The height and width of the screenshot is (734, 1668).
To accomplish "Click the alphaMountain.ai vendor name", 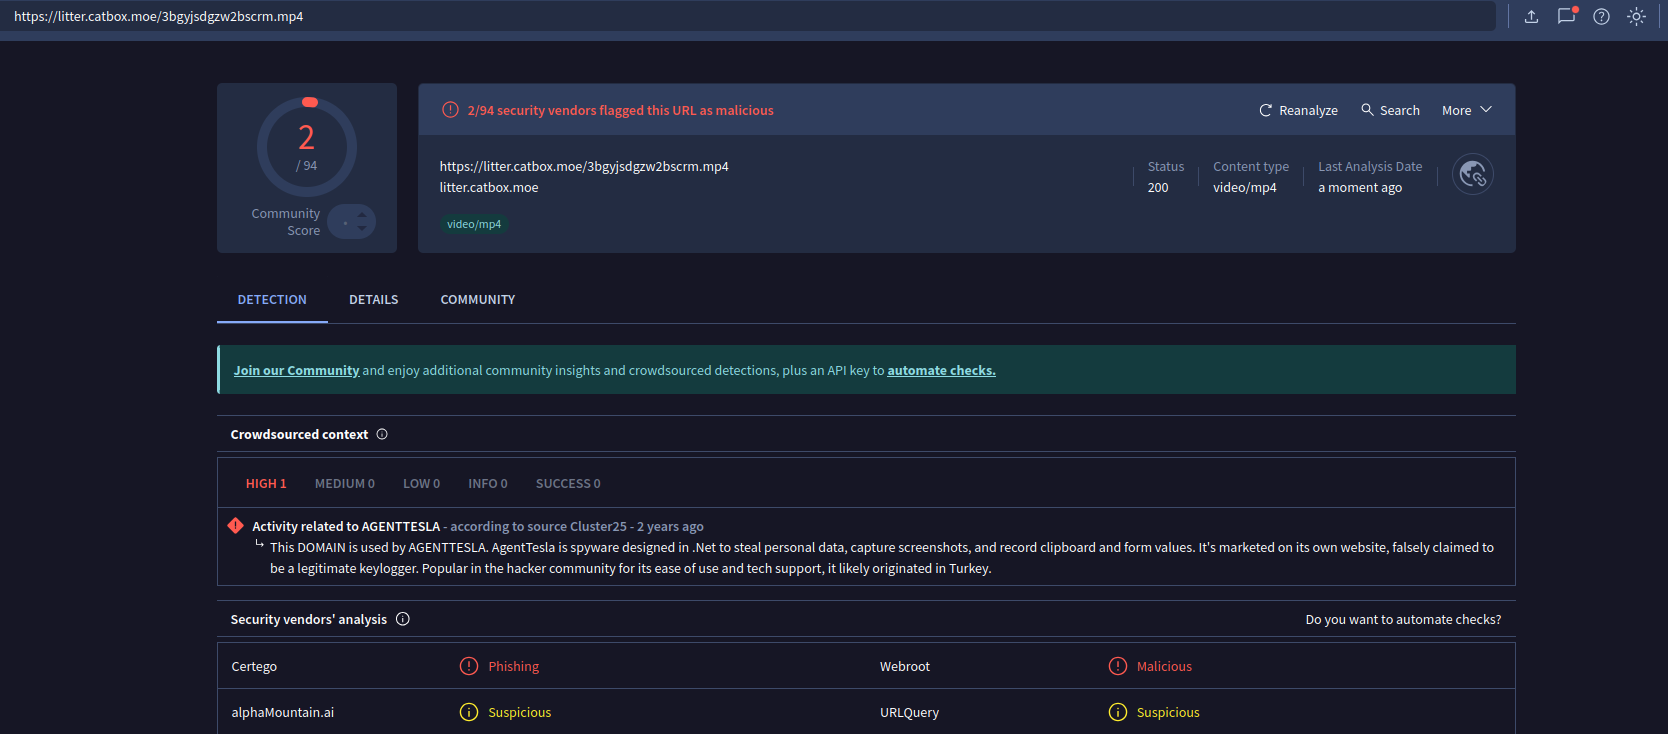I will pos(283,713).
